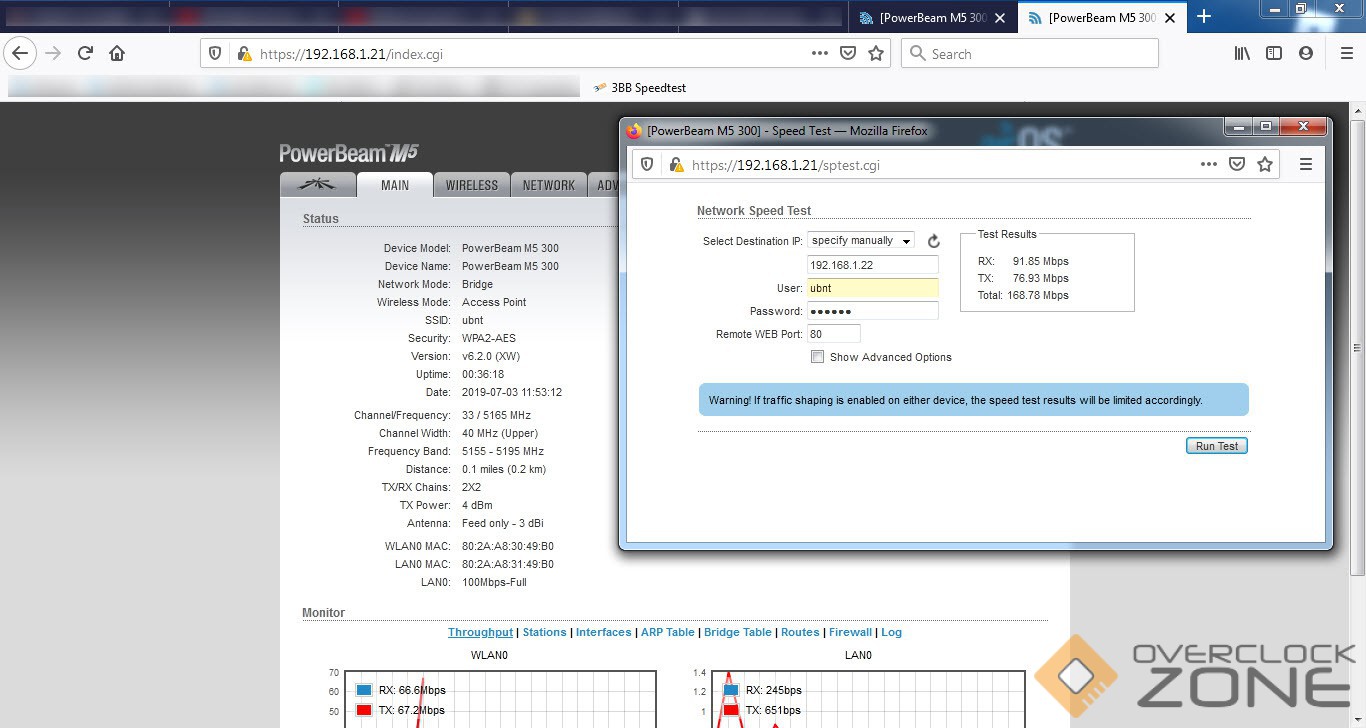Open the Library icon in Firefox toolbar
The width and height of the screenshot is (1366, 728).
(1242, 54)
